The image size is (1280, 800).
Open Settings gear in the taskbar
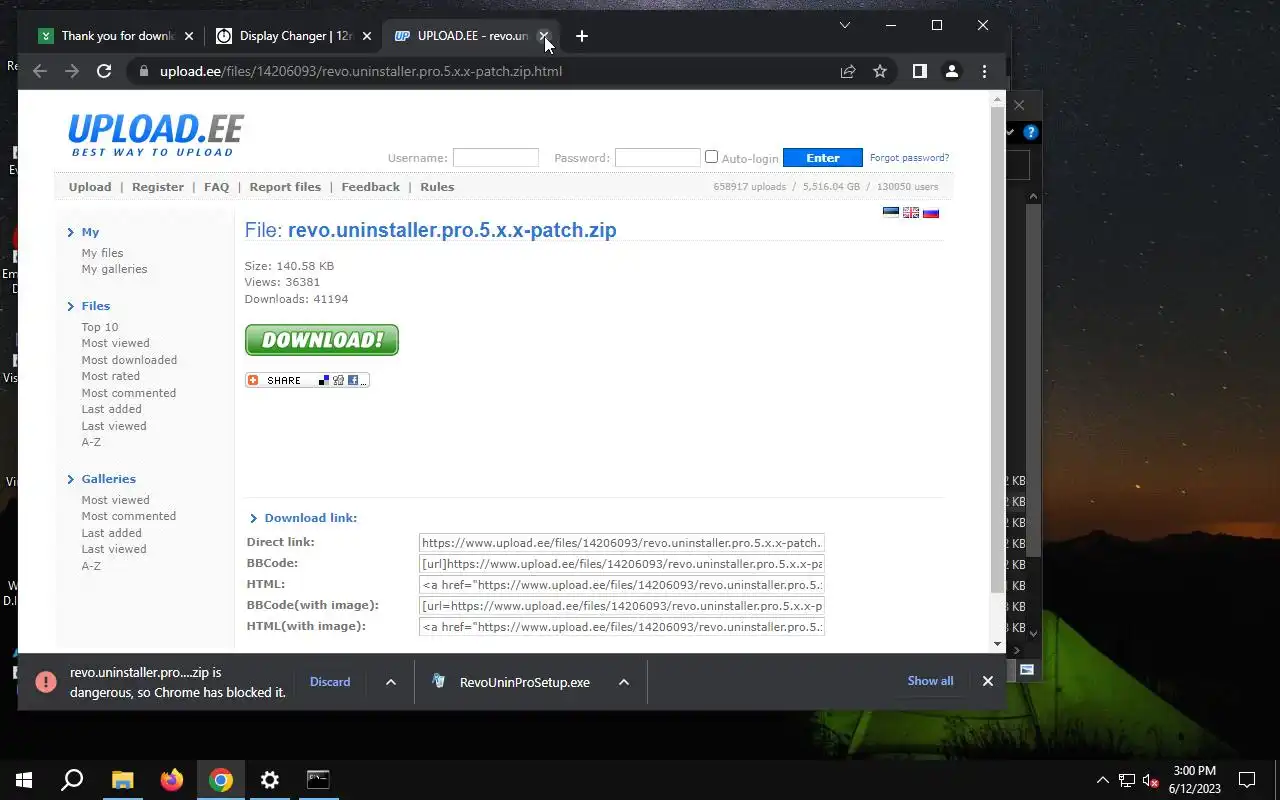click(x=270, y=780)
